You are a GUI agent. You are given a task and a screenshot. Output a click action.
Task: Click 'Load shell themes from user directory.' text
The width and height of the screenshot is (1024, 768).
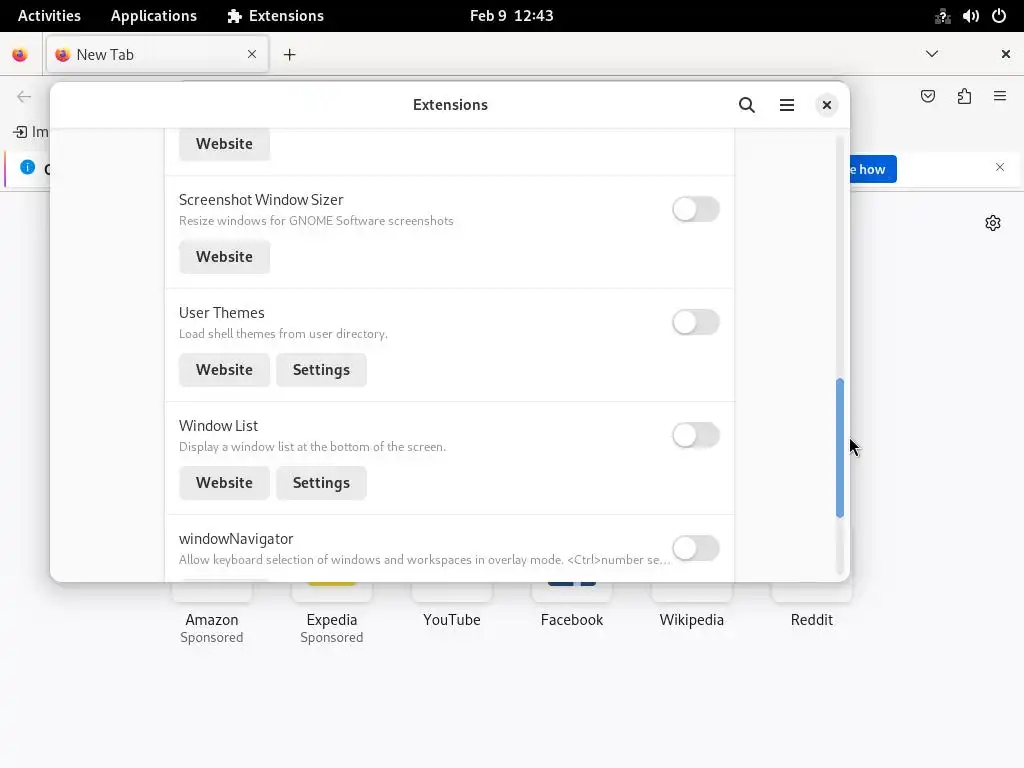coord(283,334)
